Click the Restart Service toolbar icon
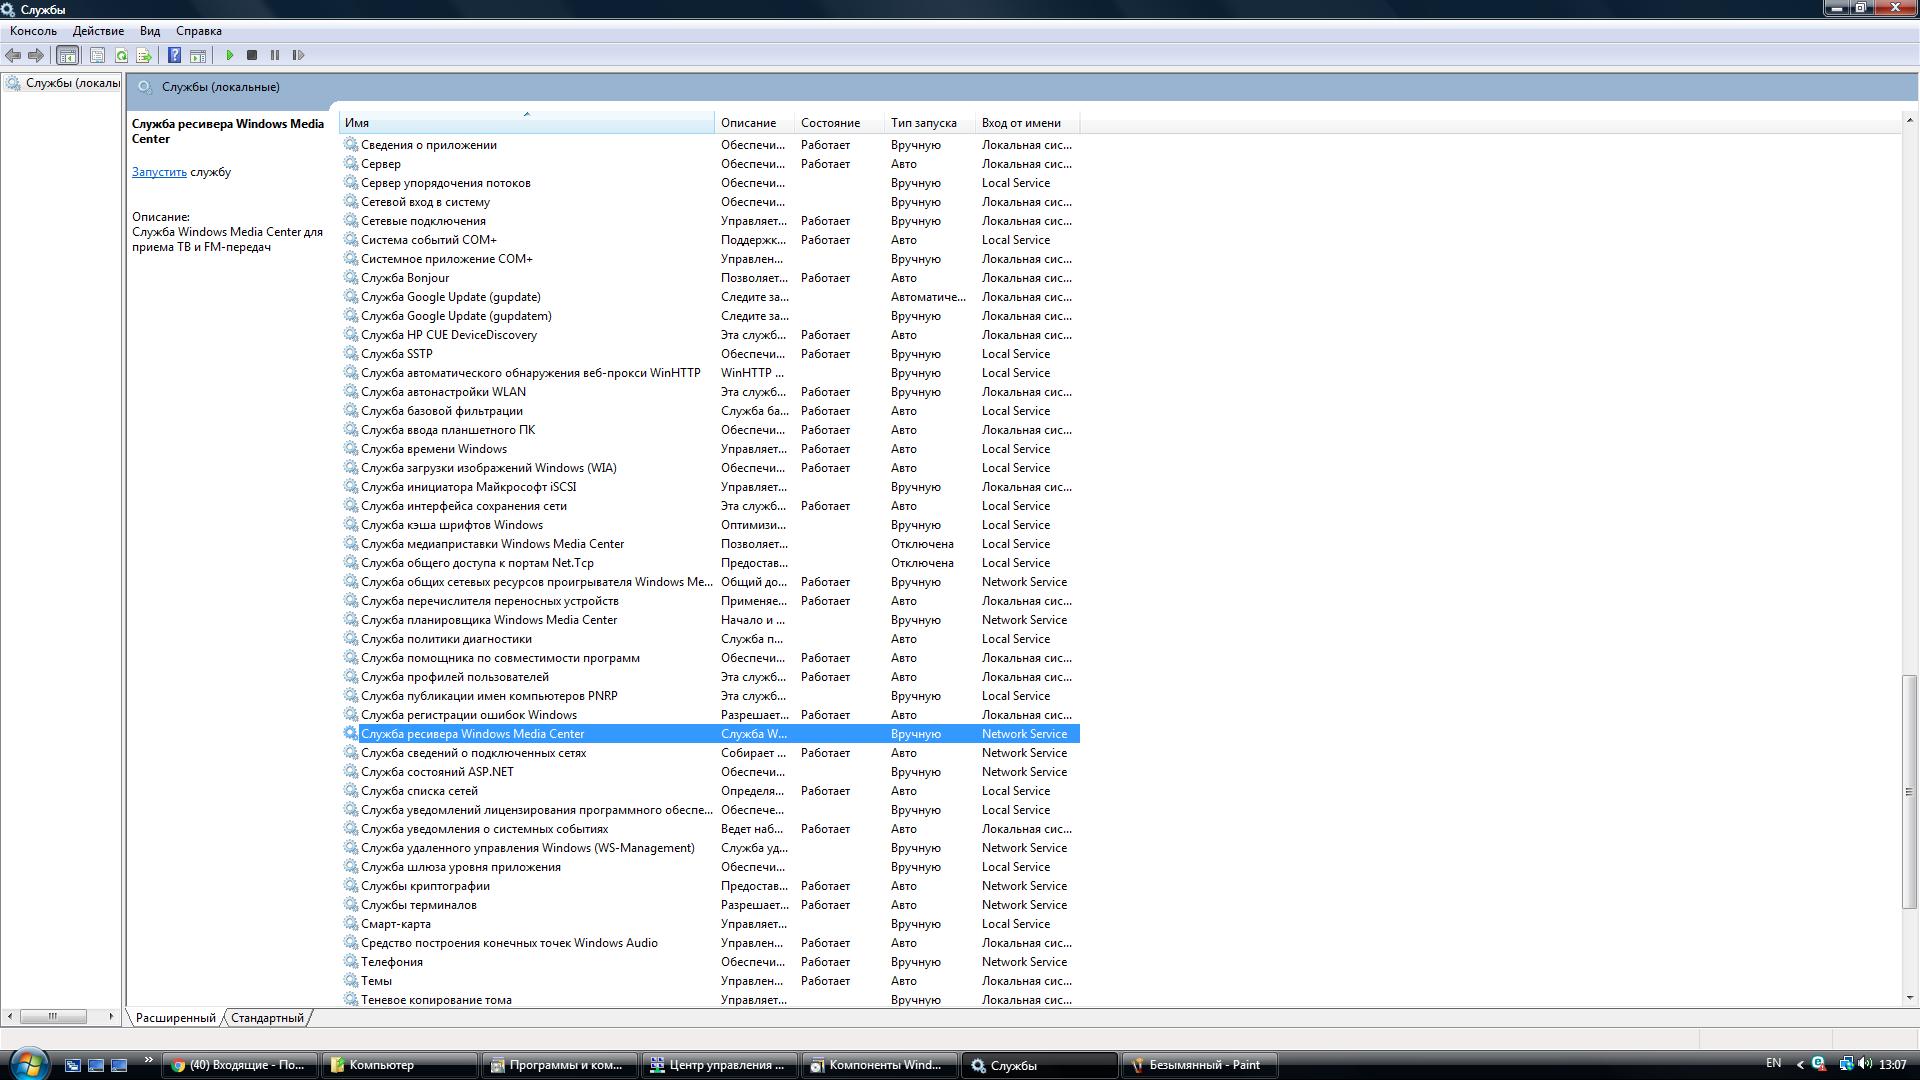Screen dimensions: 1920x1080 click(x=298, y=55)
